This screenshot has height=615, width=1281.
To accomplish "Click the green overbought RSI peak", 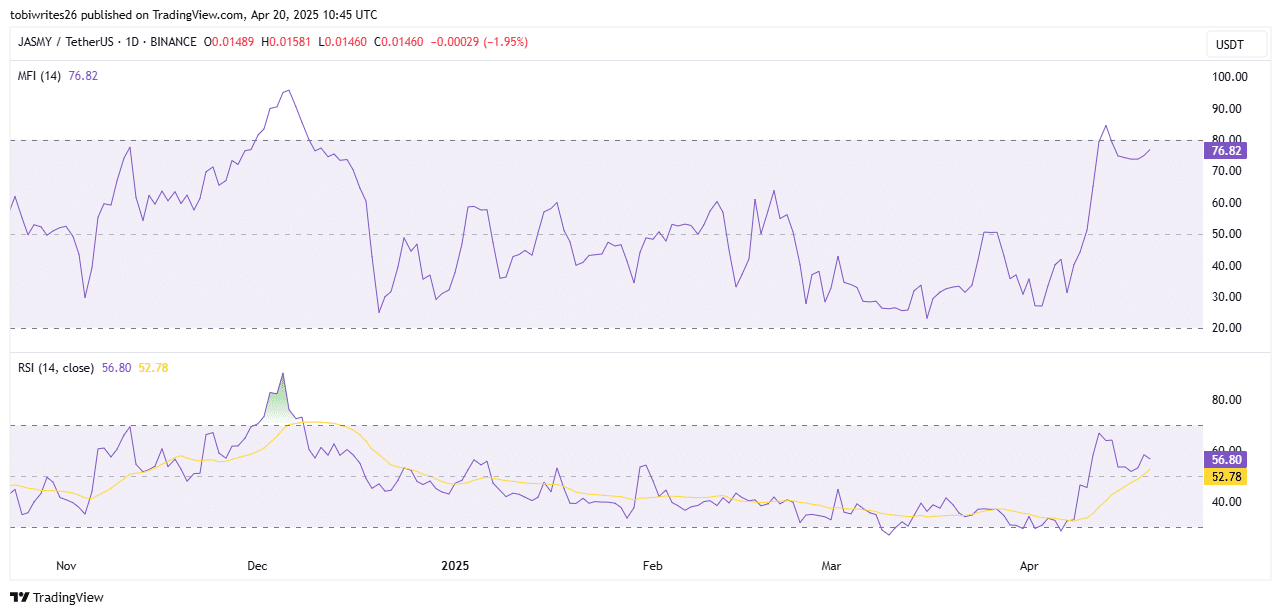I will point(281,395).
